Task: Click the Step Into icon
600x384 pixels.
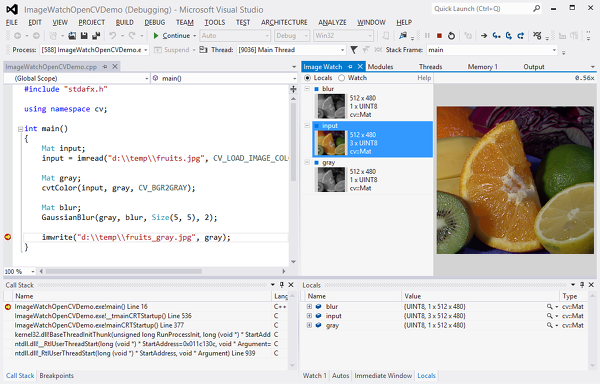Action: (x=496, y=36)
